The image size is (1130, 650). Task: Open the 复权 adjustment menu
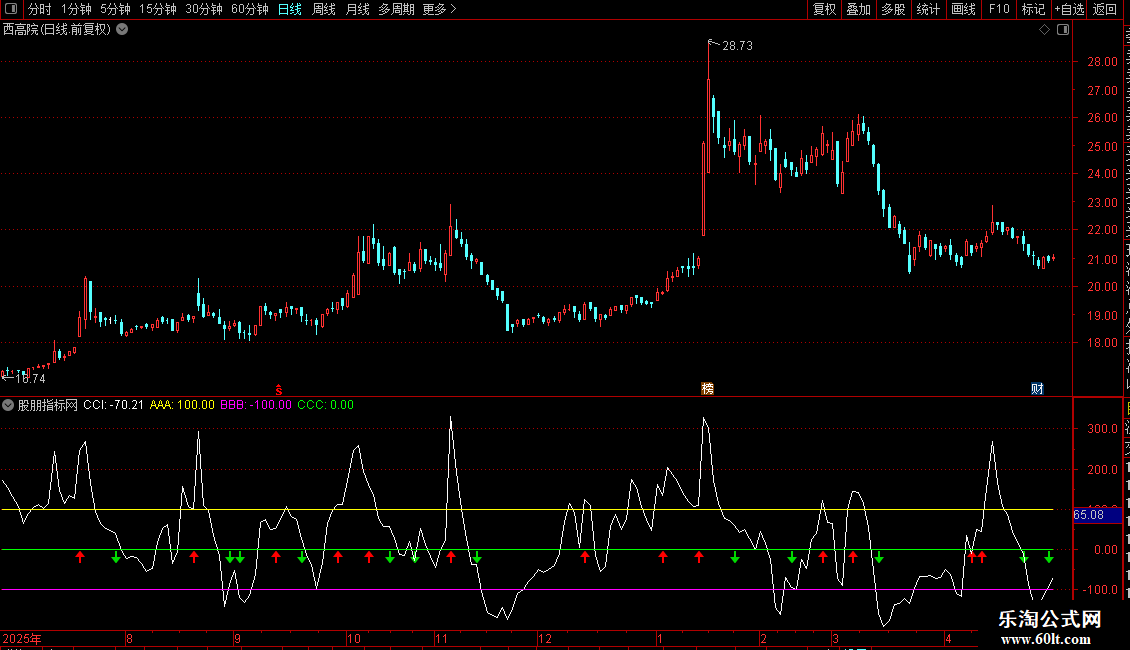coord(824,9)
